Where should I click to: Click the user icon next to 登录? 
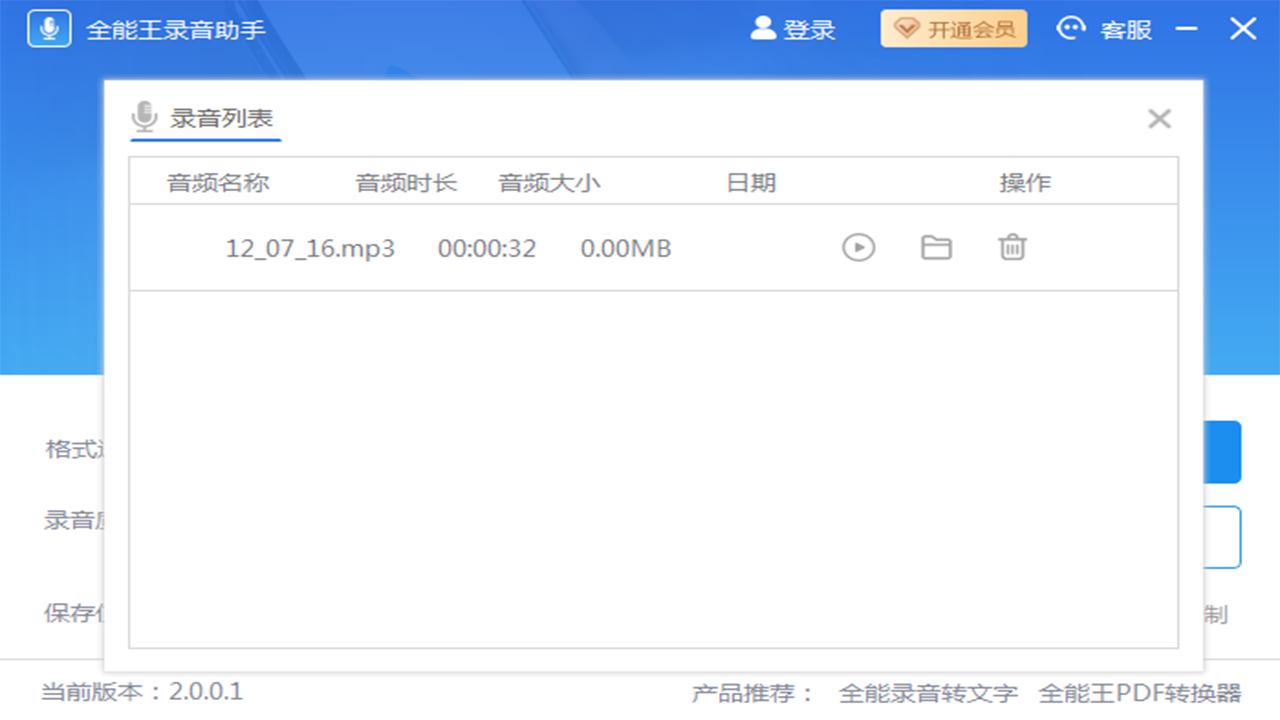click(762, 29)
